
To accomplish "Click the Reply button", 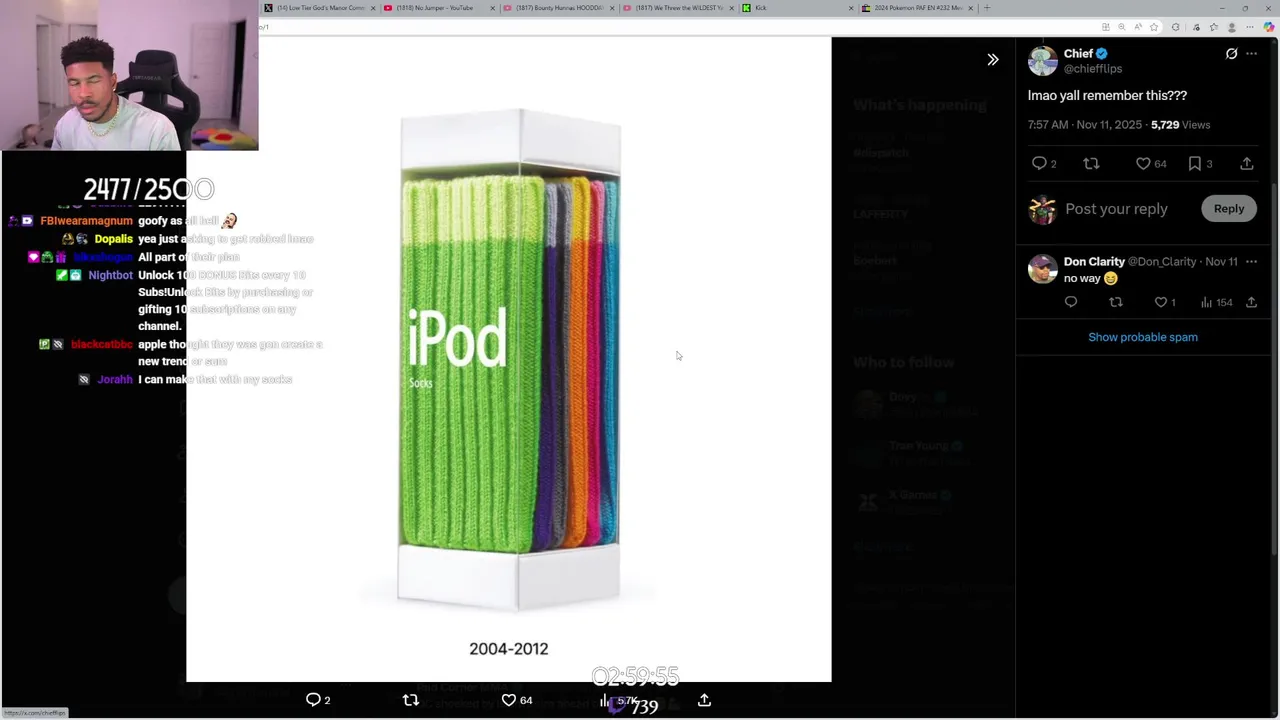I will click(x=1229, y=208).
